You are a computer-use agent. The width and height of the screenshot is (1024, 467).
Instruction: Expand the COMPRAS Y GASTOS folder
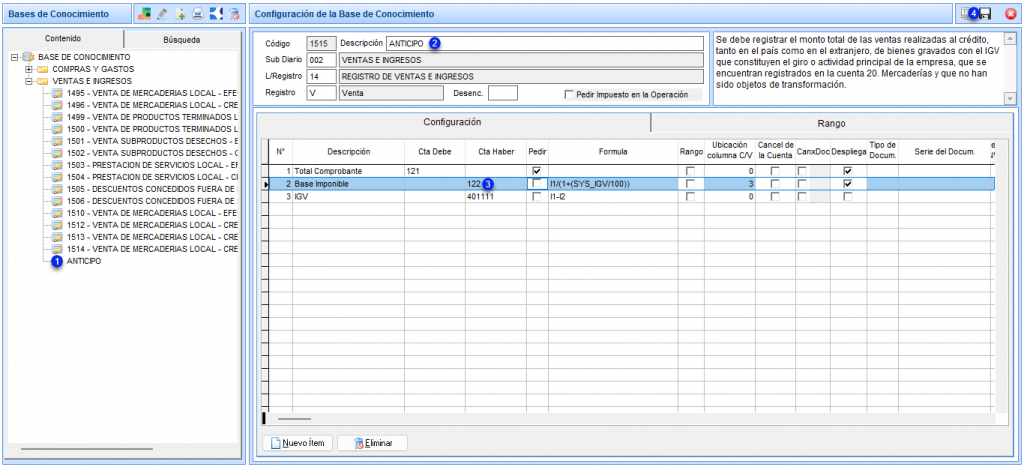tap(28, 69)
